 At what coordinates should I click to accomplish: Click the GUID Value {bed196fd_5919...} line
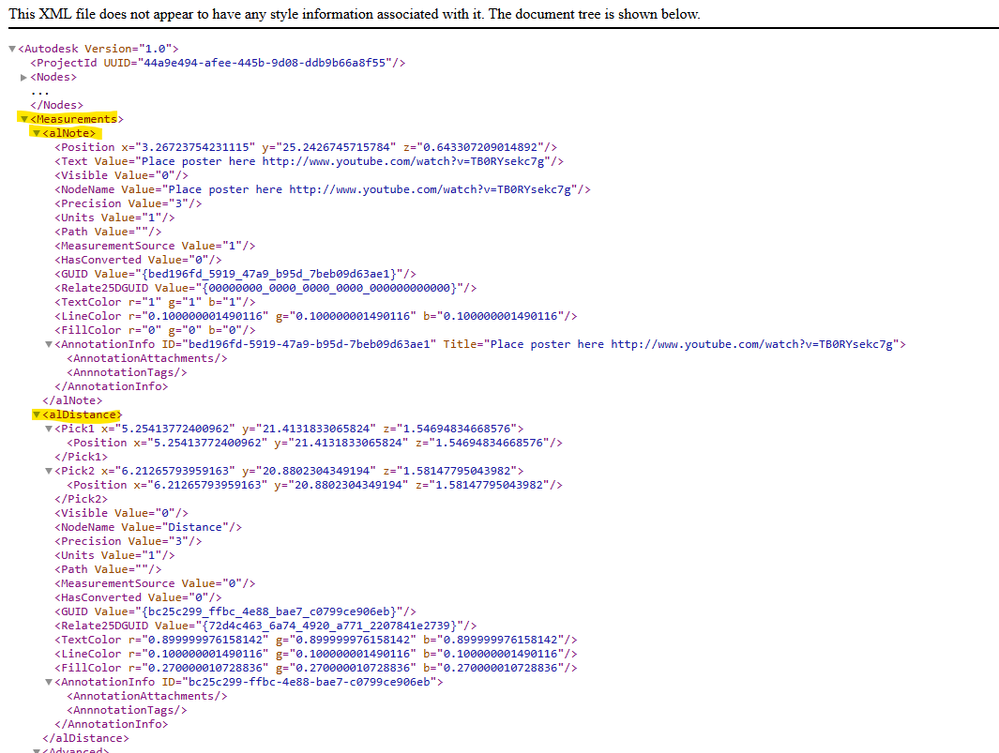[235, 274]
